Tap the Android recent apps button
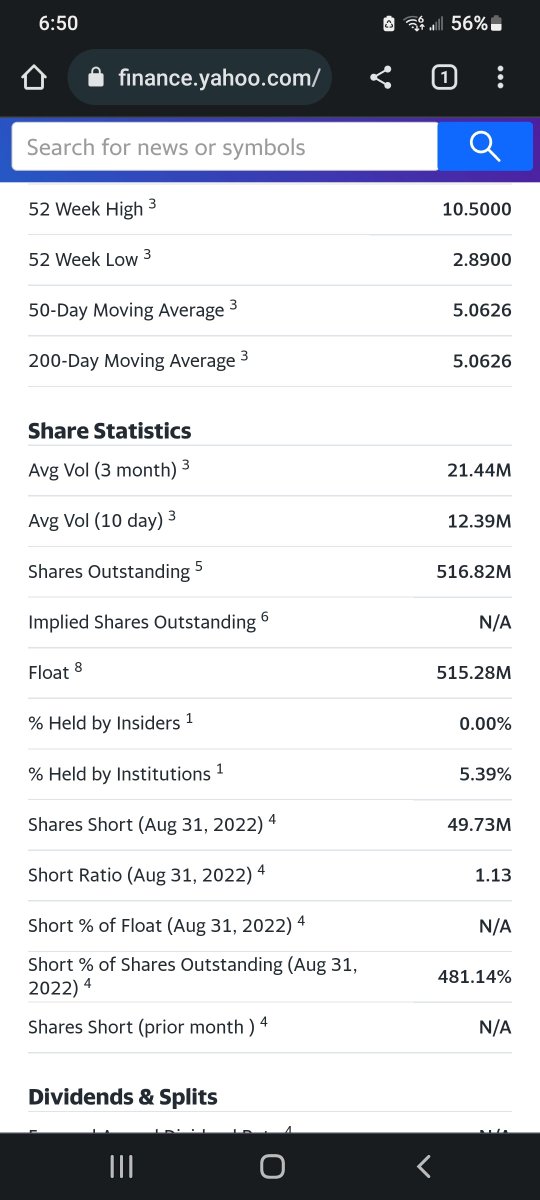The height and width of the screenshot is (1200, 540). click(x=121, y=1166)
